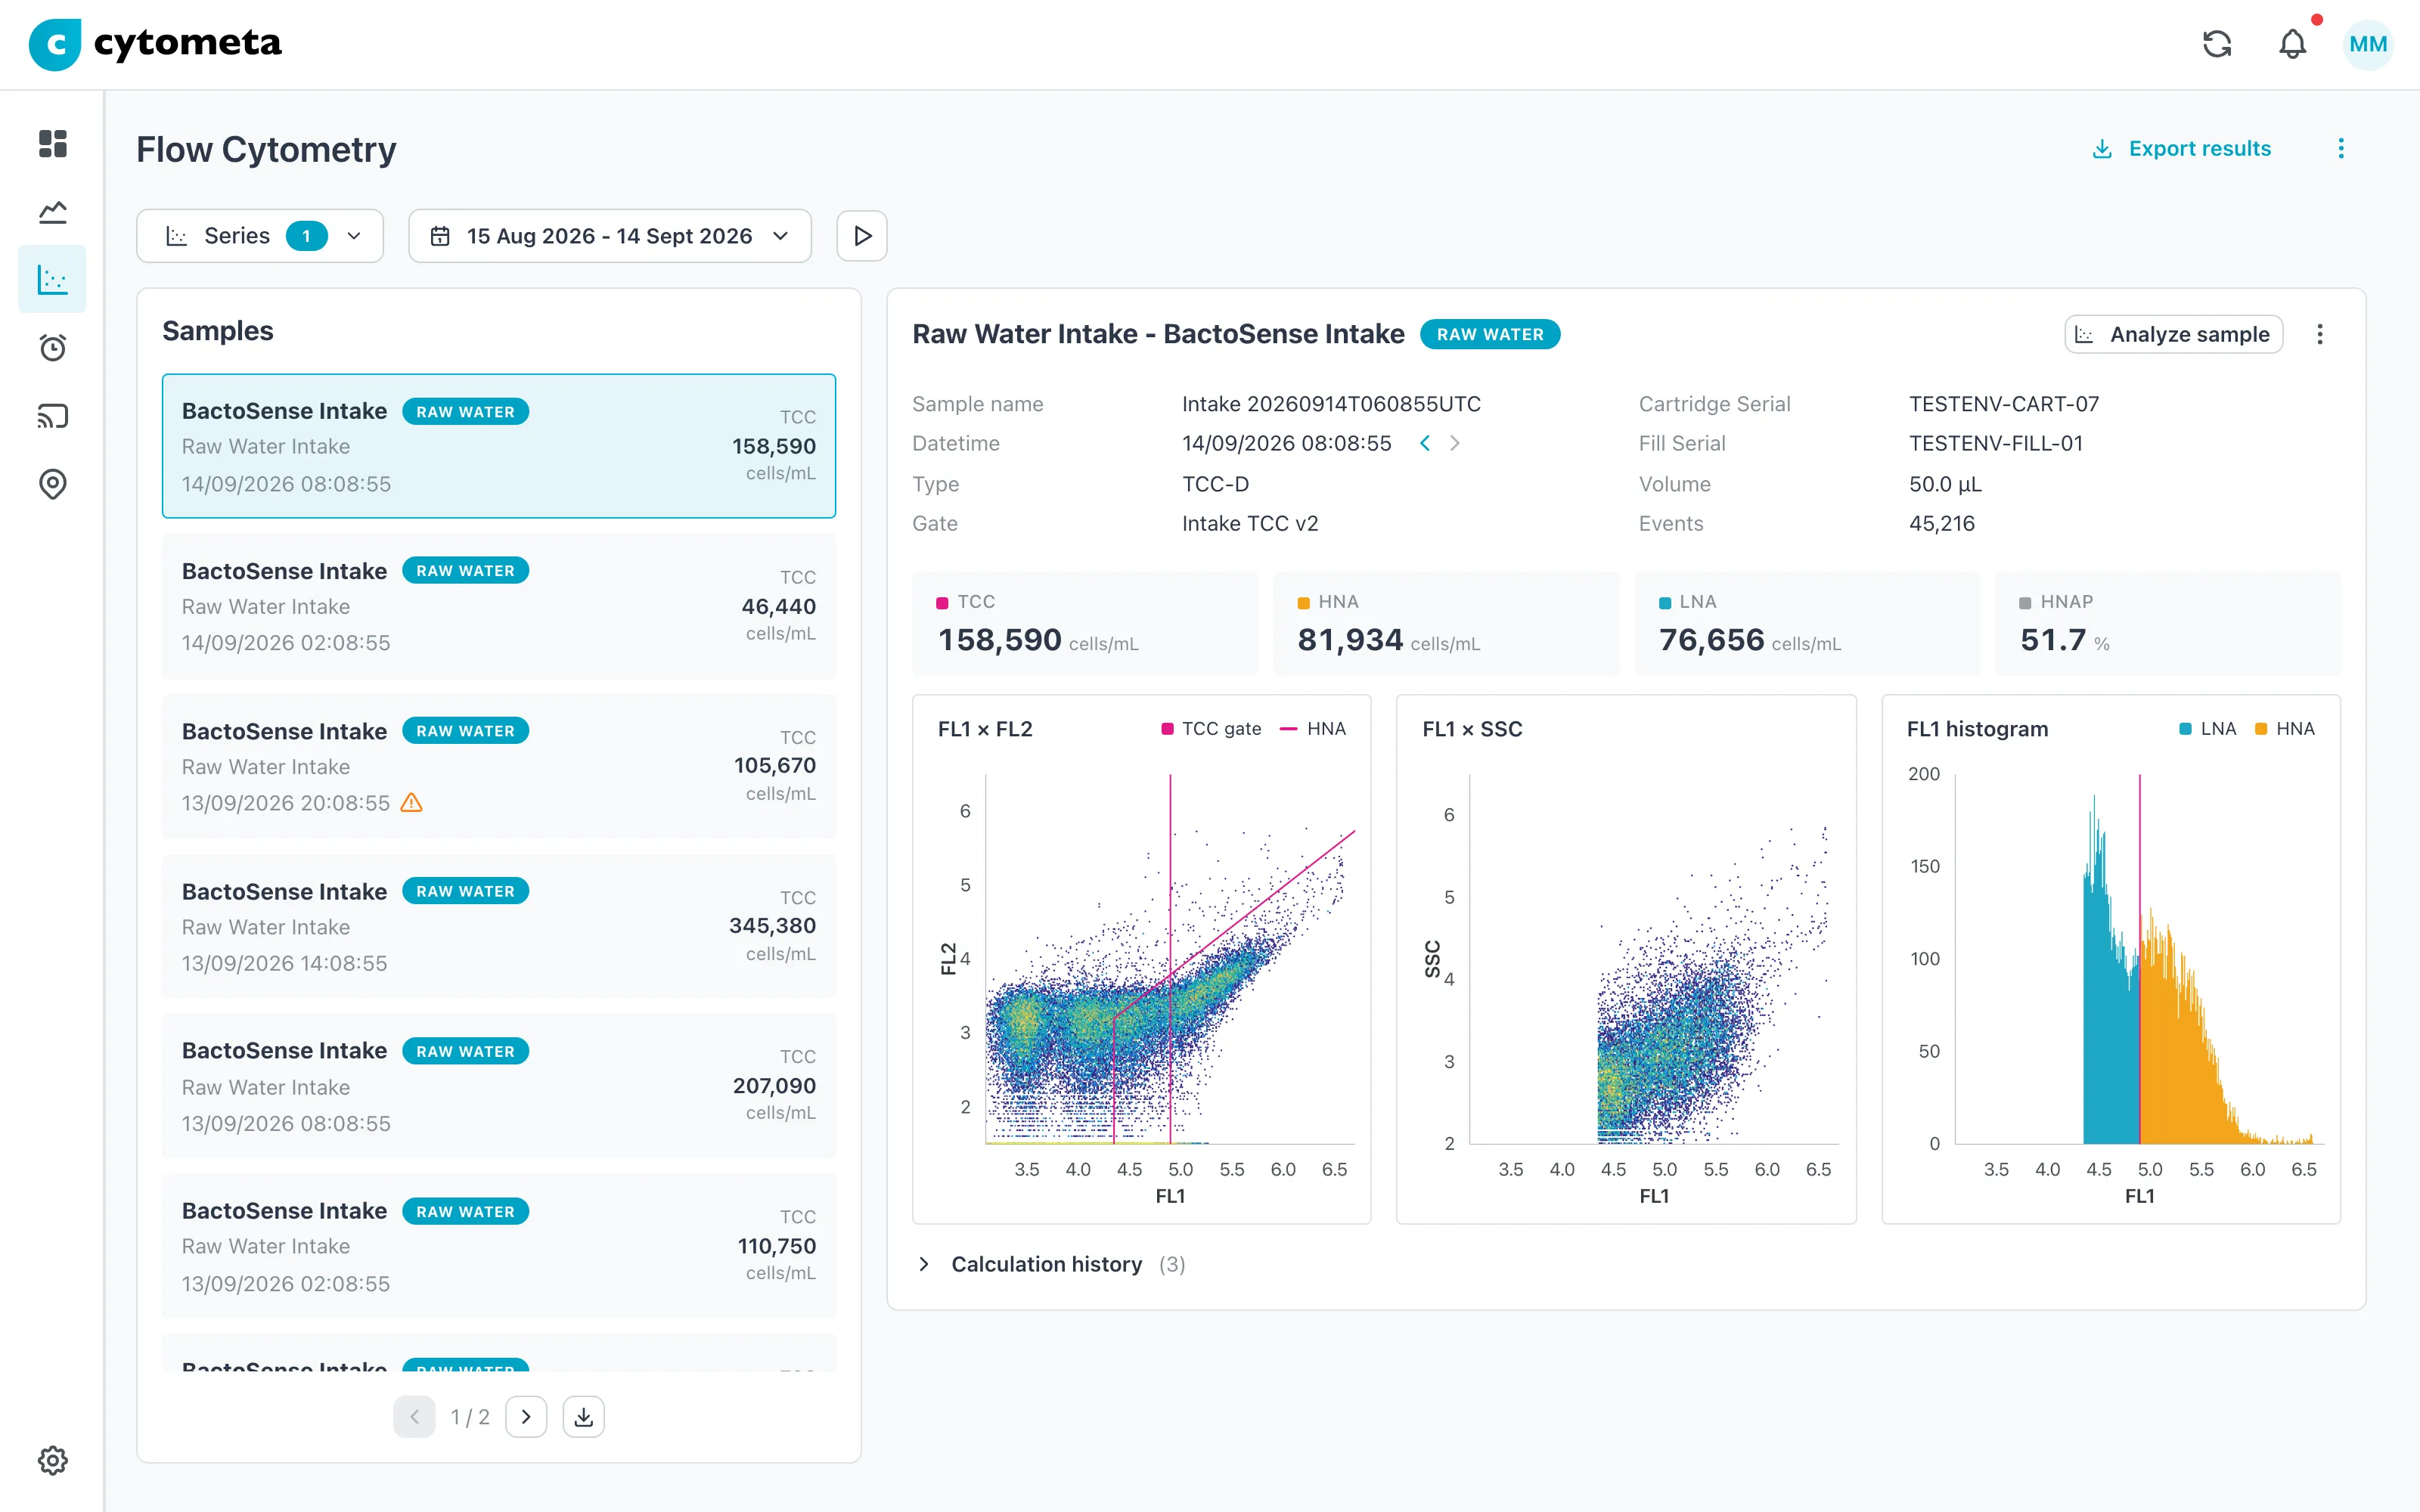Click the HNAP grey swatch in stats card

(x=2025, y=602)
